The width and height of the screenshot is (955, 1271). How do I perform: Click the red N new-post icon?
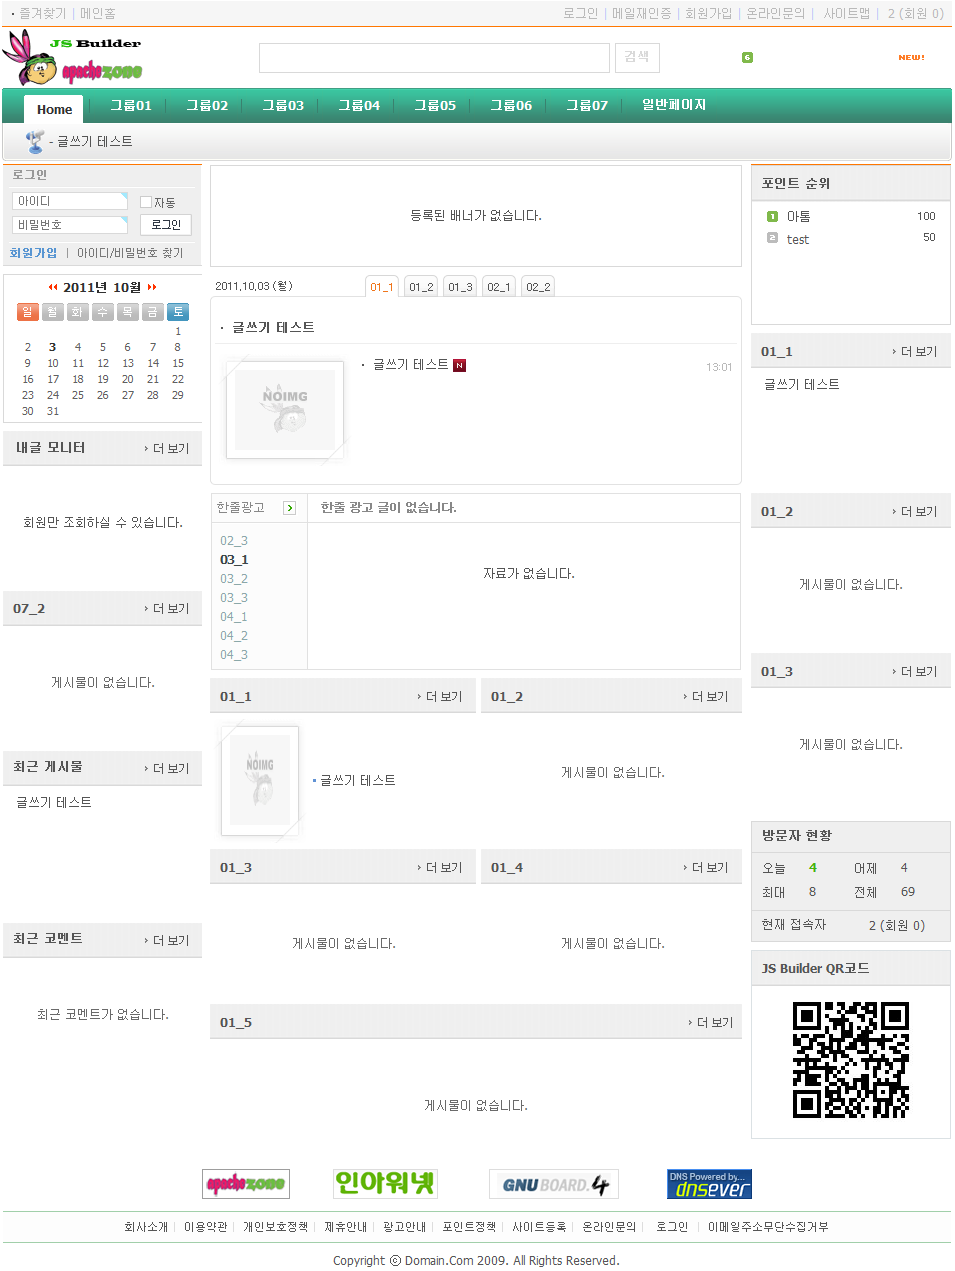point(459,365)
